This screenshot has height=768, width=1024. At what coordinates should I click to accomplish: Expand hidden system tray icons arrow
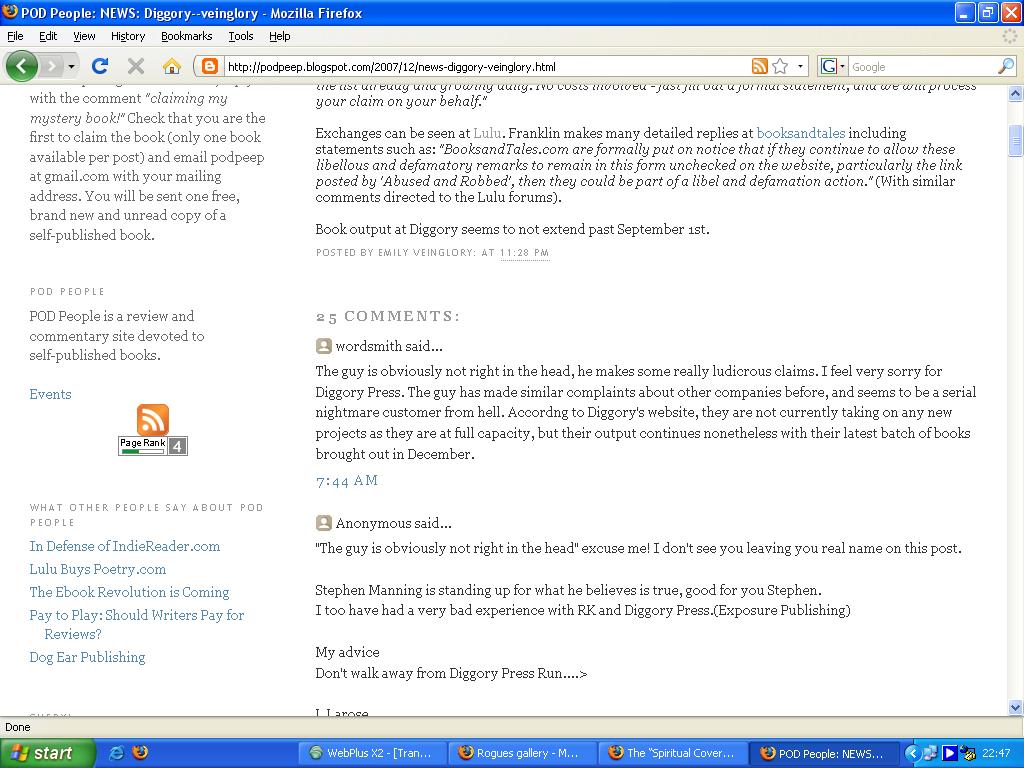pos(912,753)
